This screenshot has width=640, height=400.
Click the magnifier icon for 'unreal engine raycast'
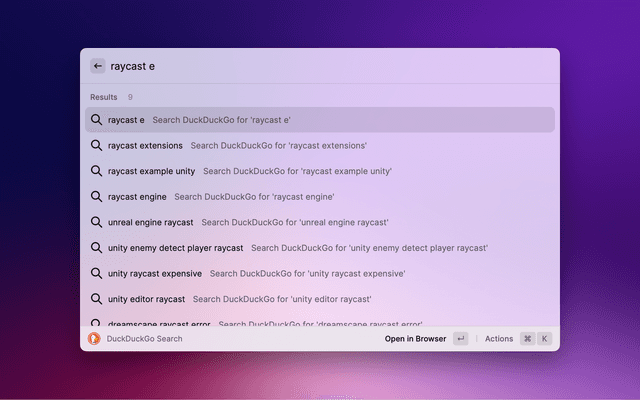coord(97,222)
